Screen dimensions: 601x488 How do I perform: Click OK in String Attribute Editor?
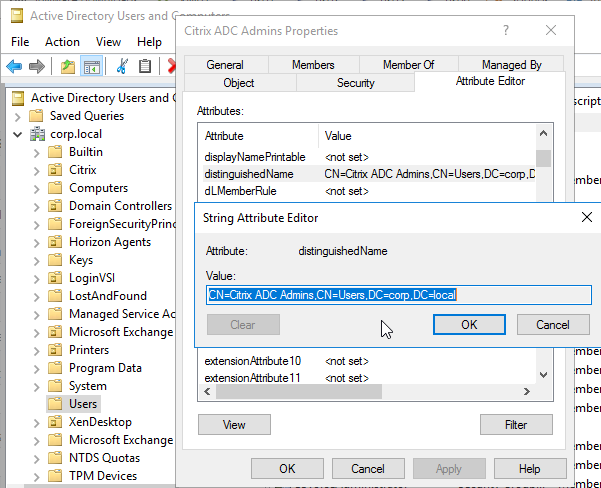pos(469,325)
